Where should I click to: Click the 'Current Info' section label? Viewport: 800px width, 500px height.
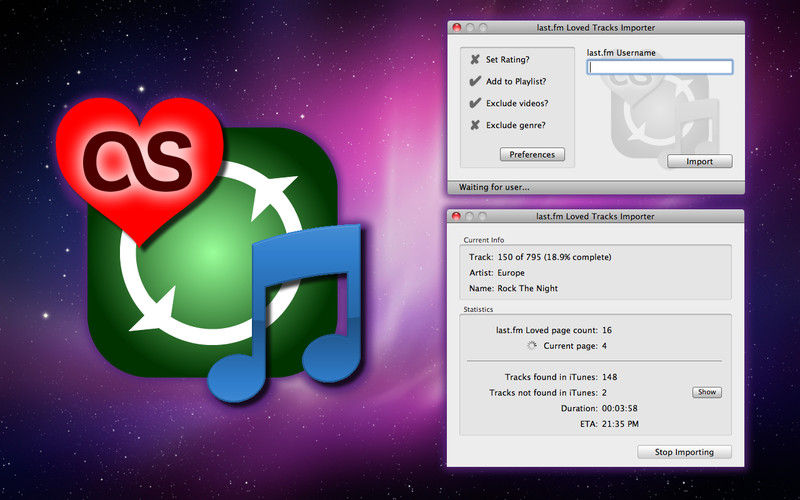(484, 240)
